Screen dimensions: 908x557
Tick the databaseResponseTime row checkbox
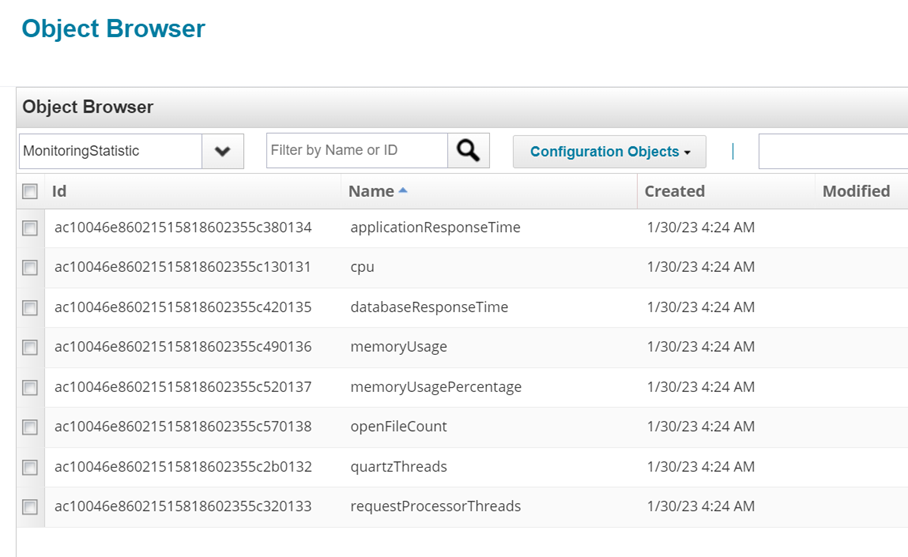pos(30,308)
